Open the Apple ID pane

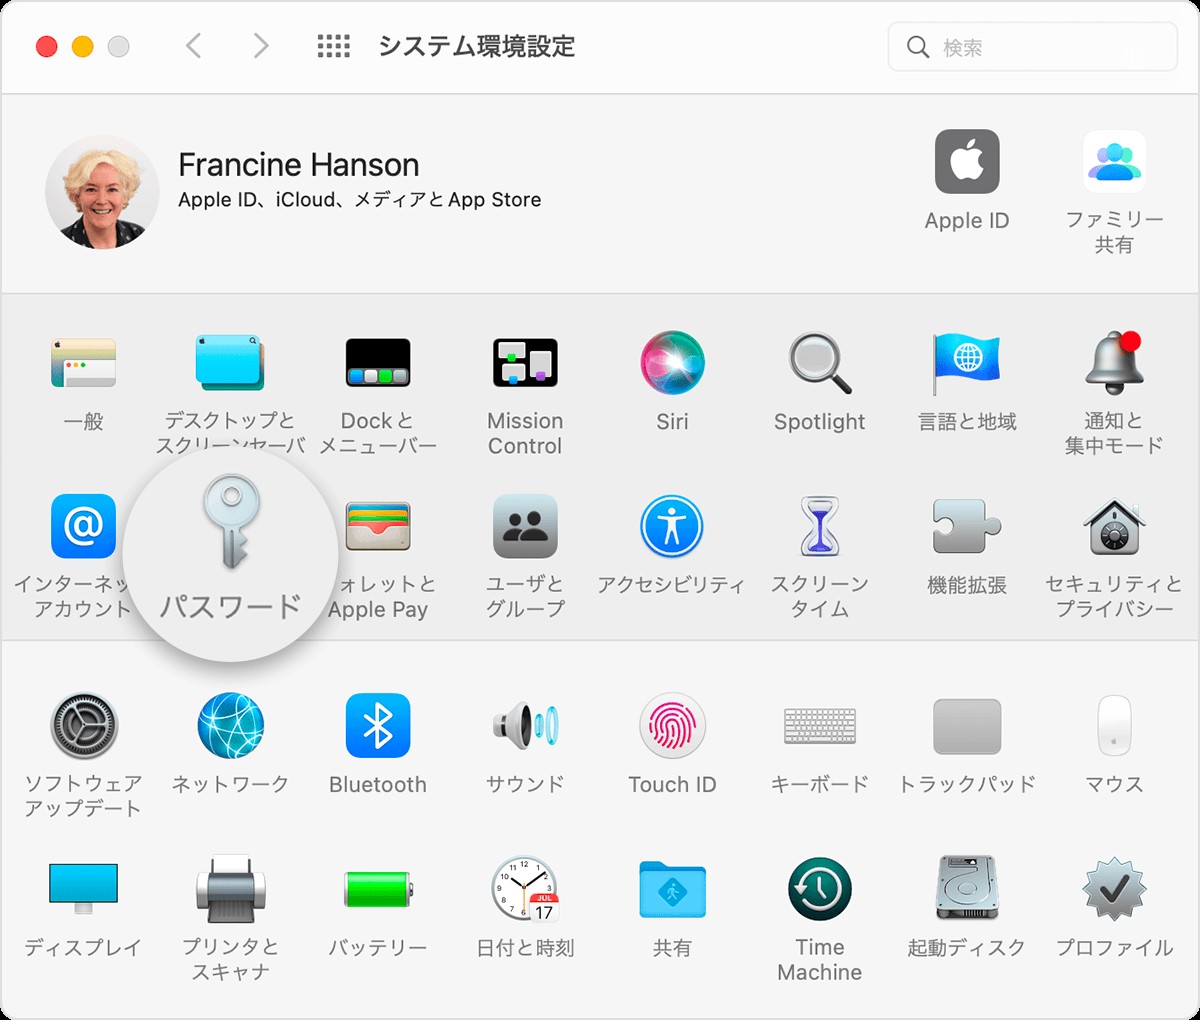[967, 162]
